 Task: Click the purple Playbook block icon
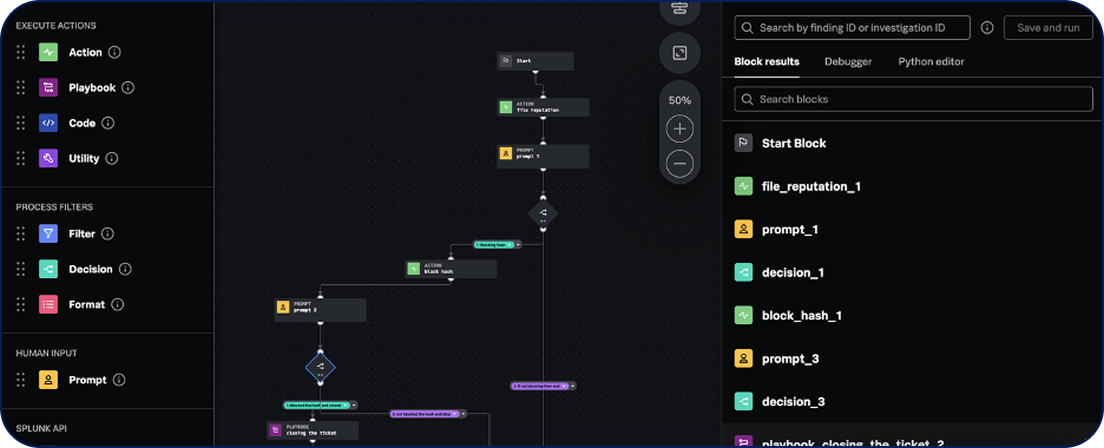tap(48, 88)
